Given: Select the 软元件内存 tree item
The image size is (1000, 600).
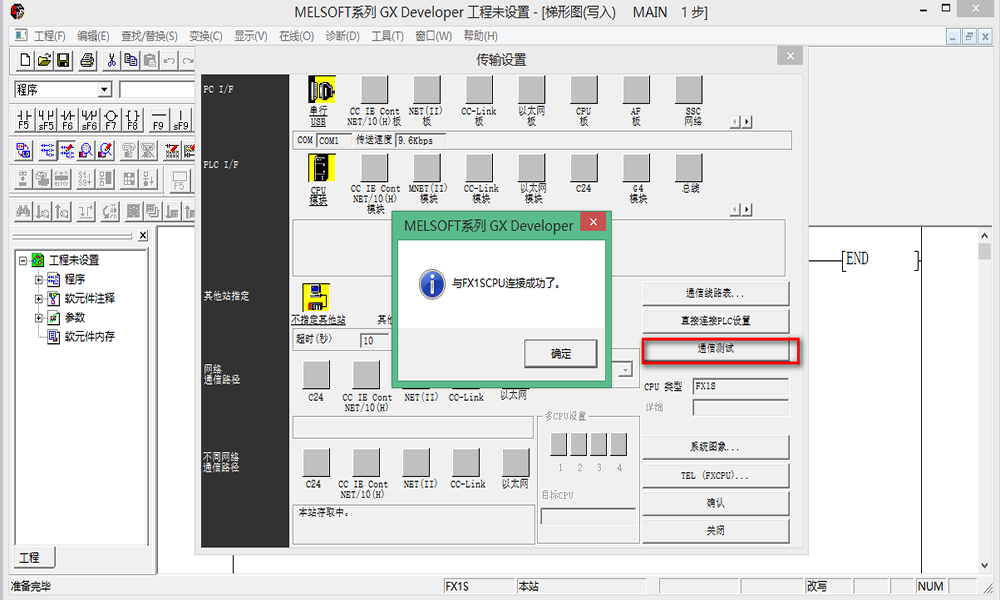Looking at the screenshot, I should (x=89, y=336).
